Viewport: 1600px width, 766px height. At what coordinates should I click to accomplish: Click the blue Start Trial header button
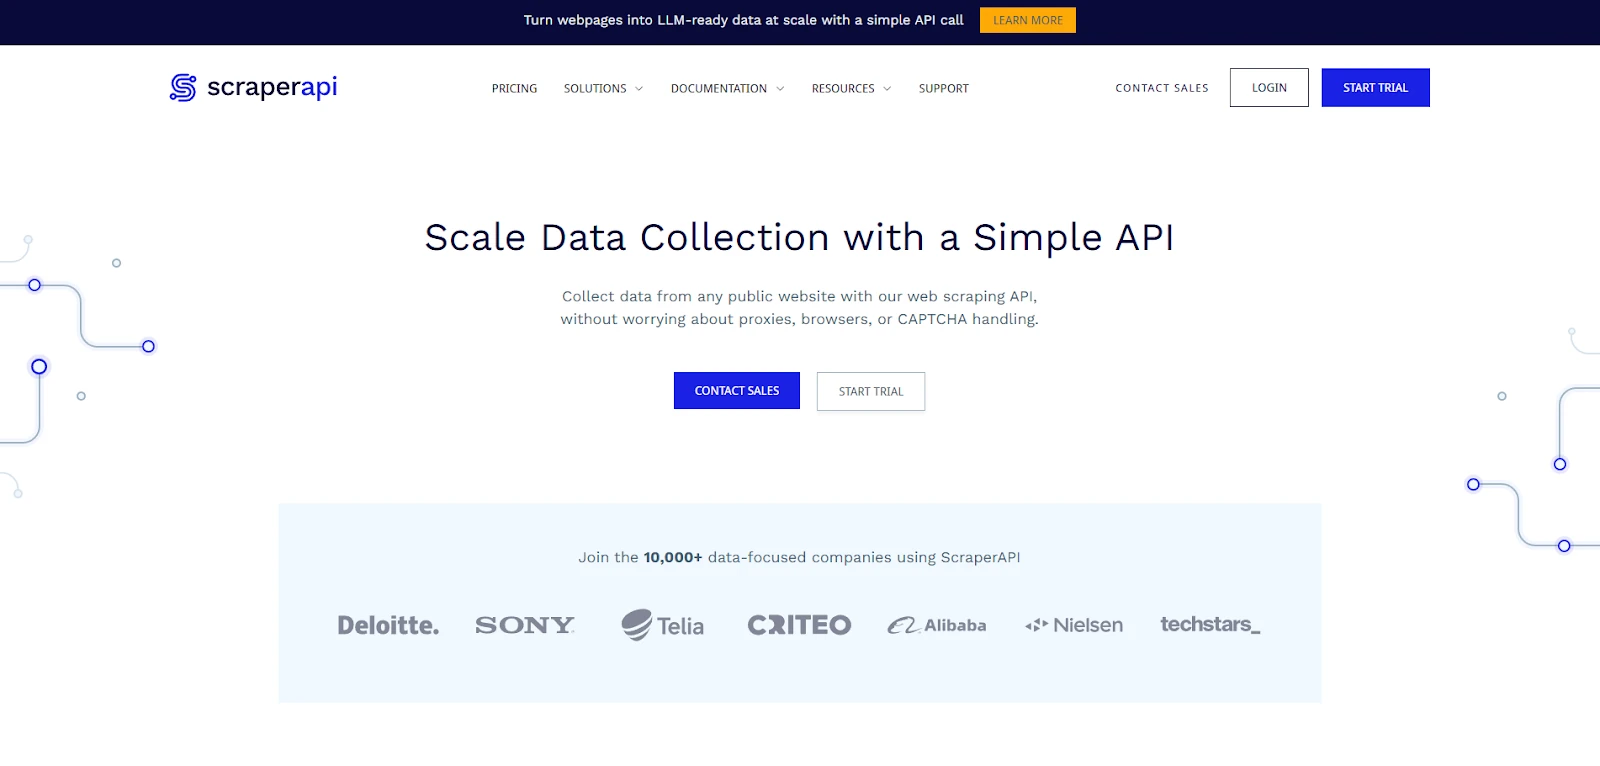coord(1375,88)
